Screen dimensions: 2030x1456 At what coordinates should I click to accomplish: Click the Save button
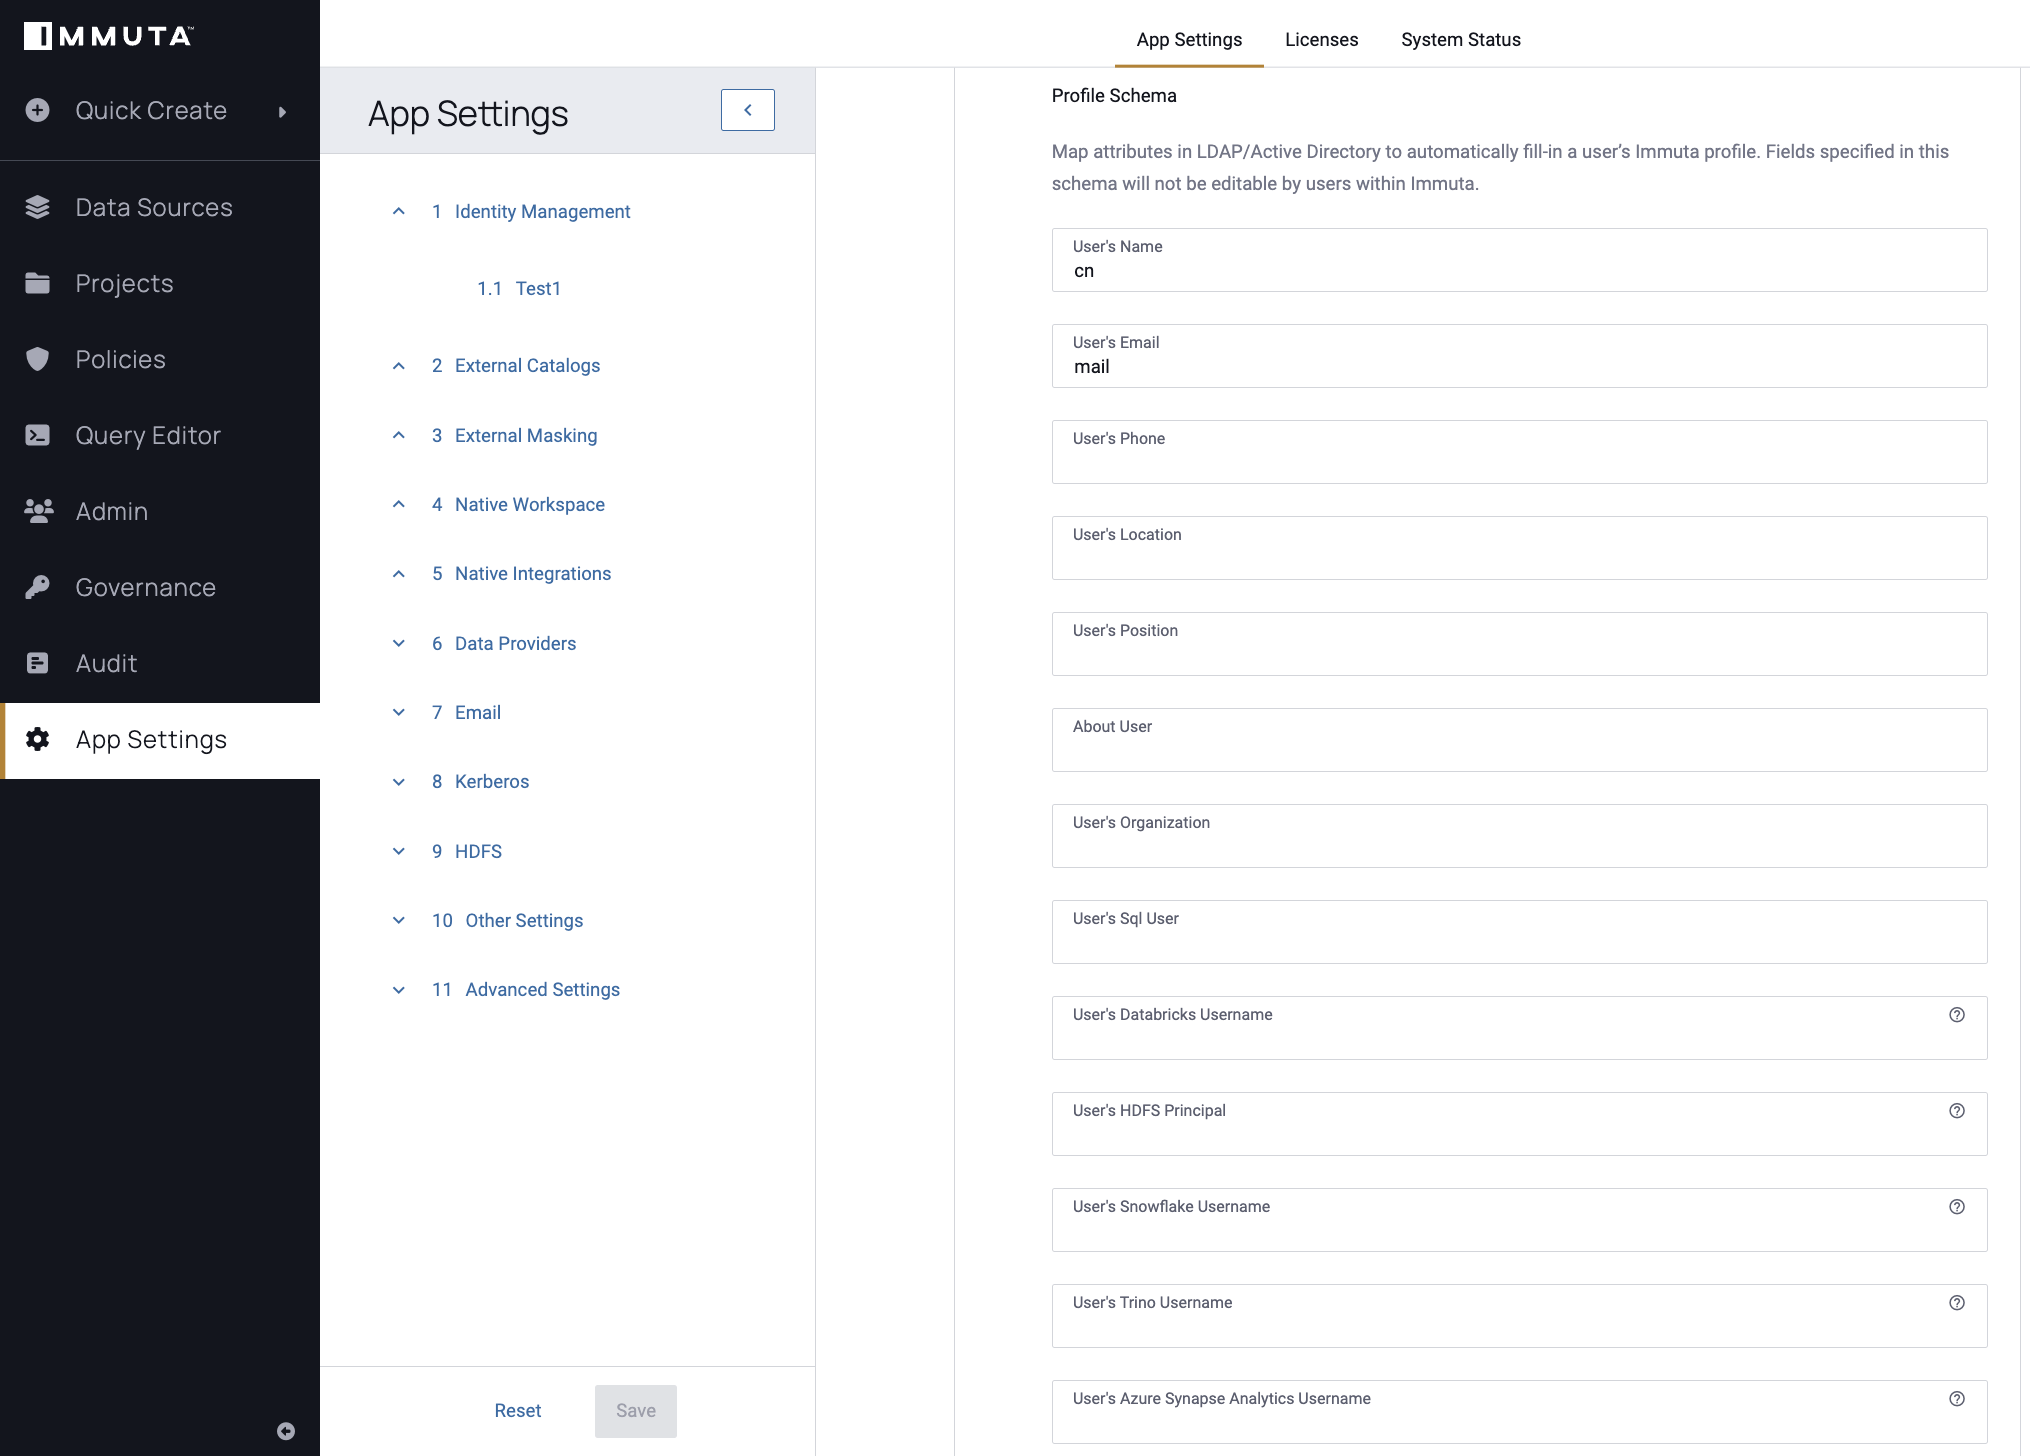pyautogui.click(x=635, y=1410)
